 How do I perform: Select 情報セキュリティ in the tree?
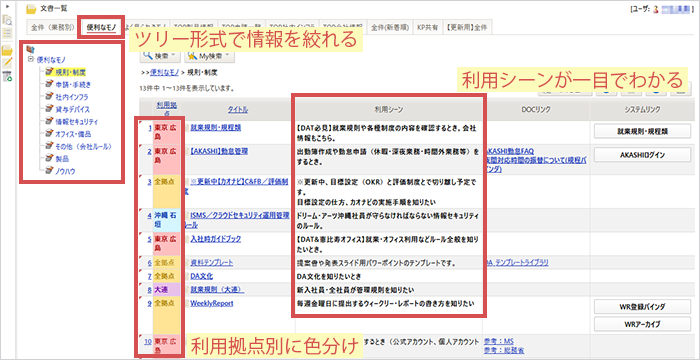click(76, 121)
